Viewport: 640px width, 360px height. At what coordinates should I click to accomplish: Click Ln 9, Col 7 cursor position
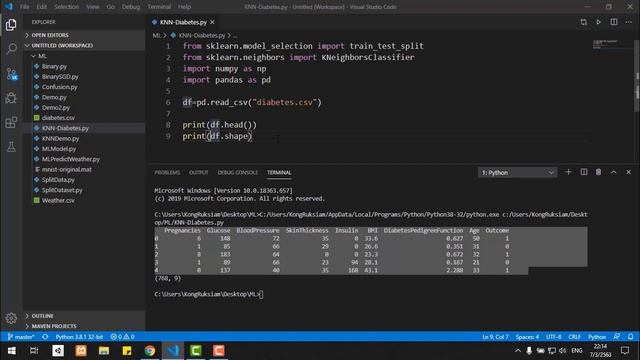(x=495, y=337)
